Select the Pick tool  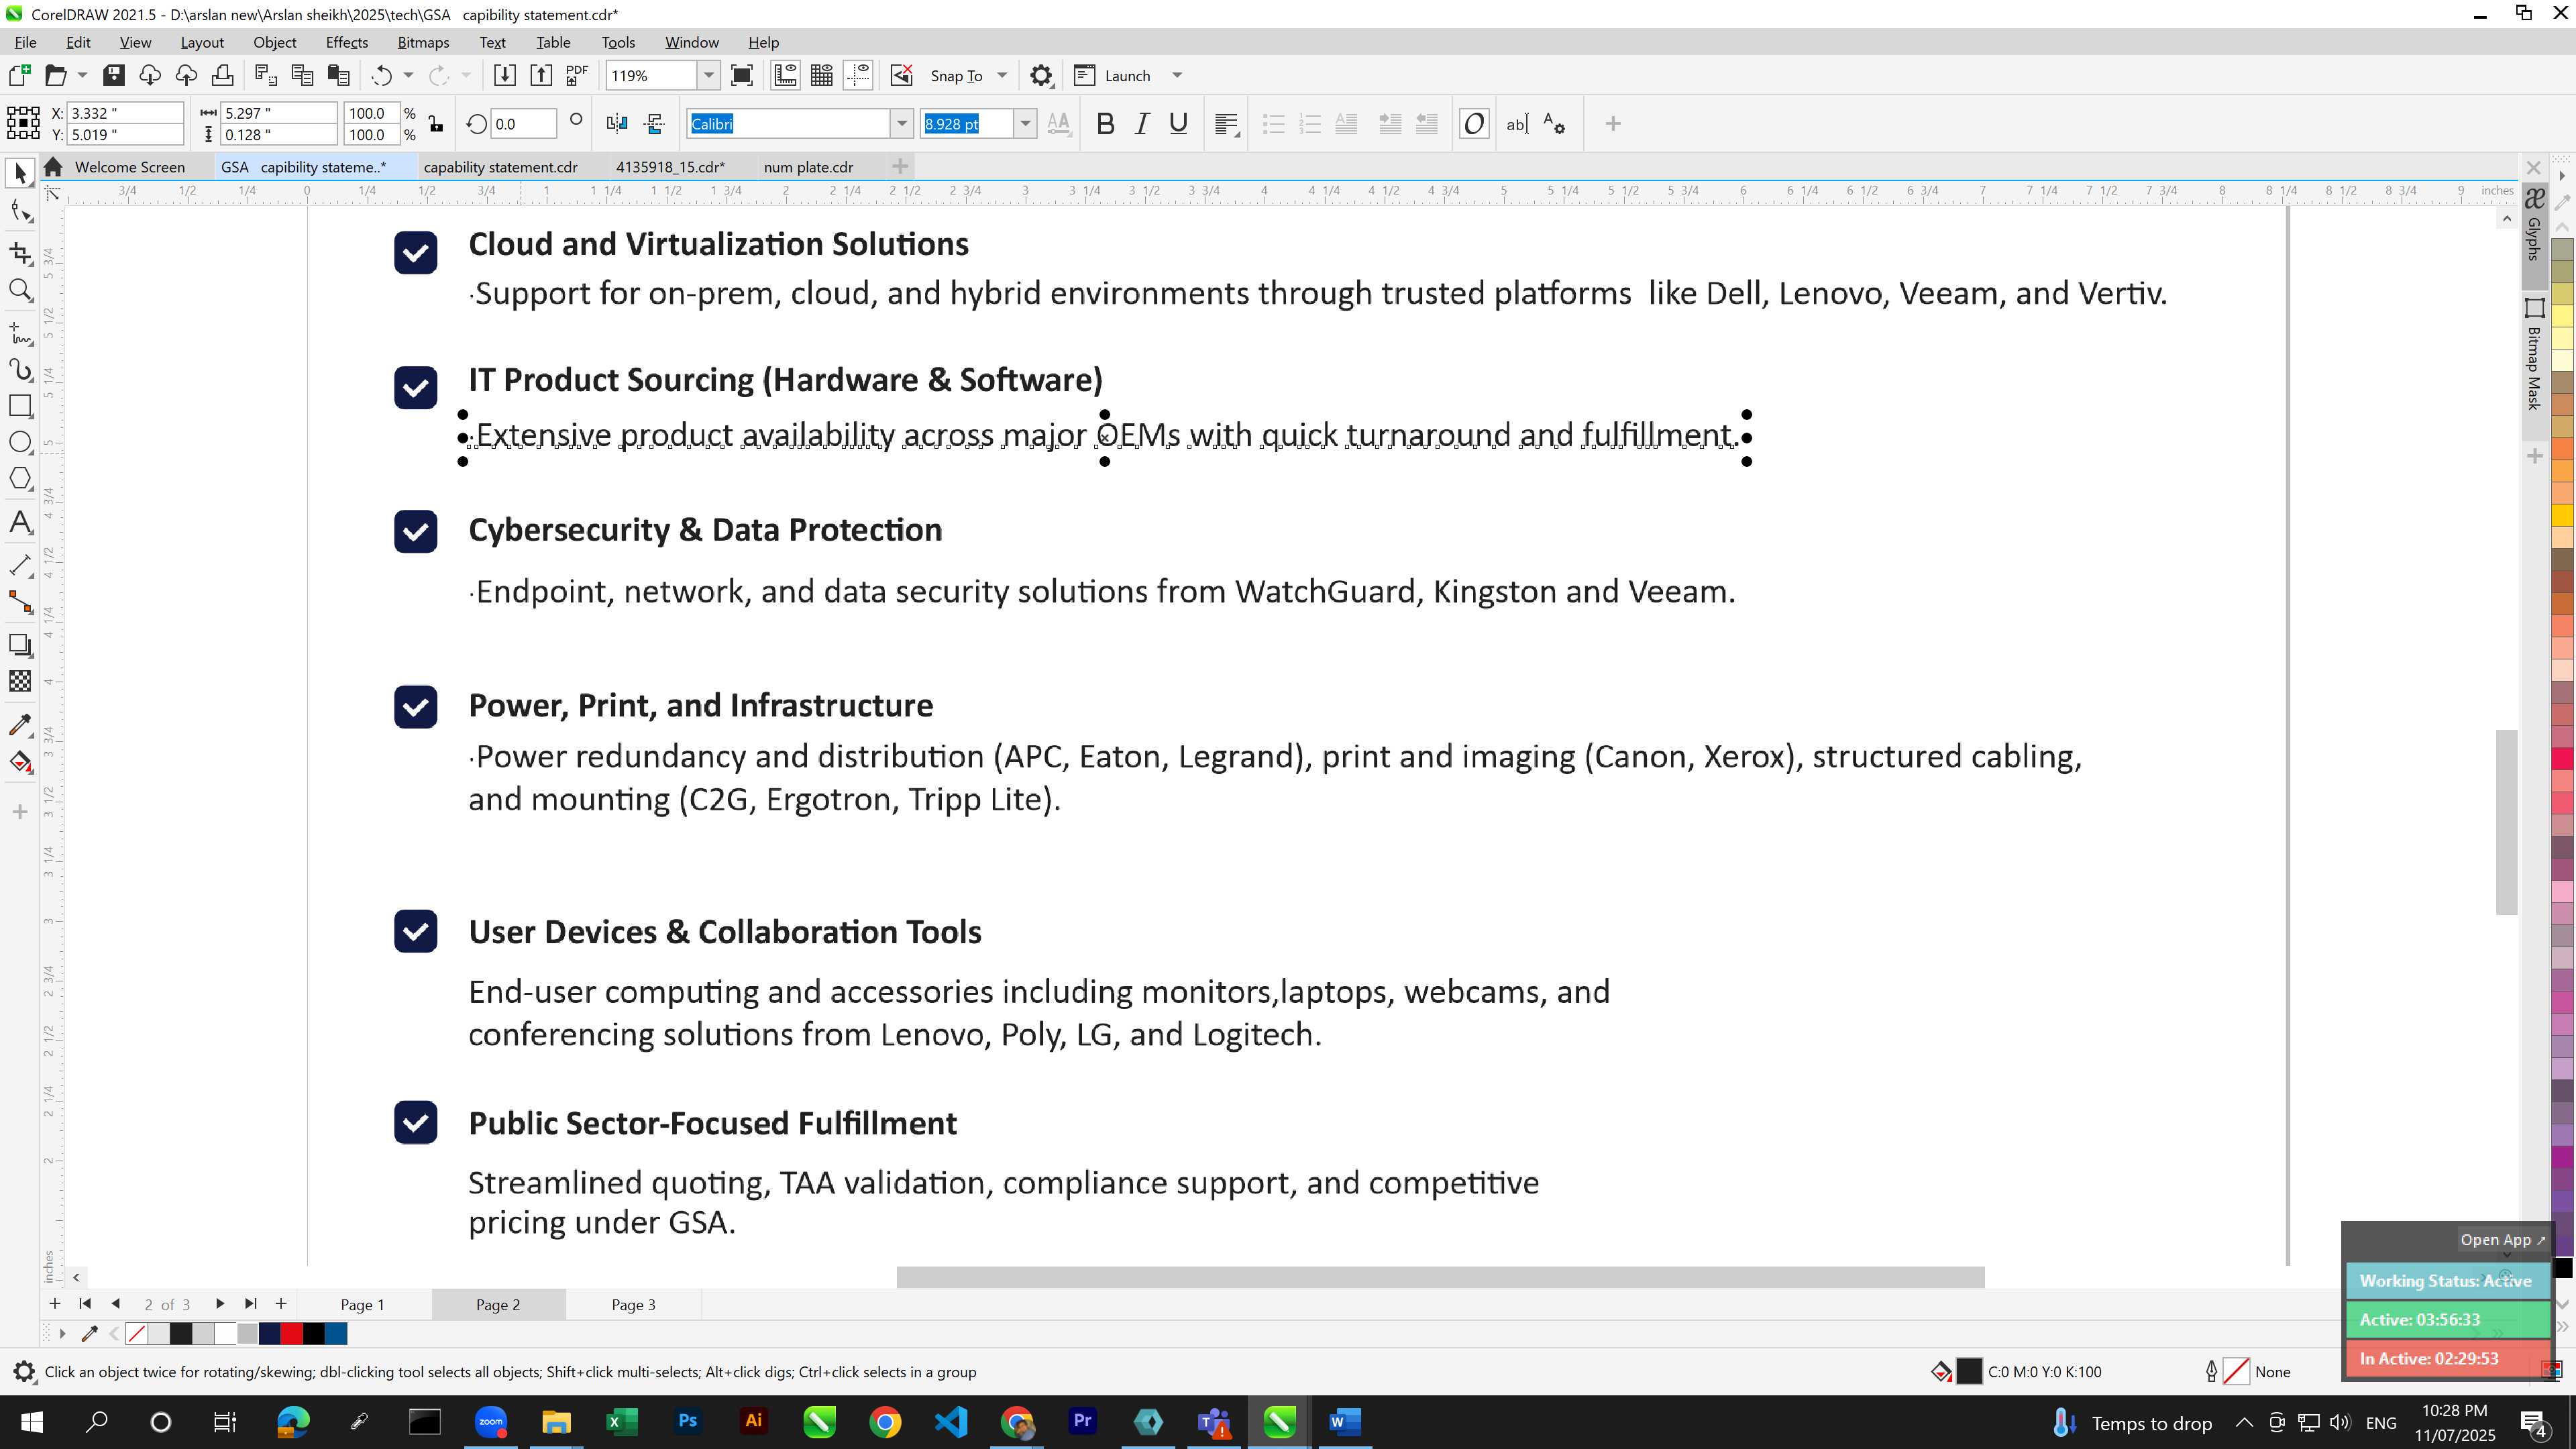click(20, 174)
